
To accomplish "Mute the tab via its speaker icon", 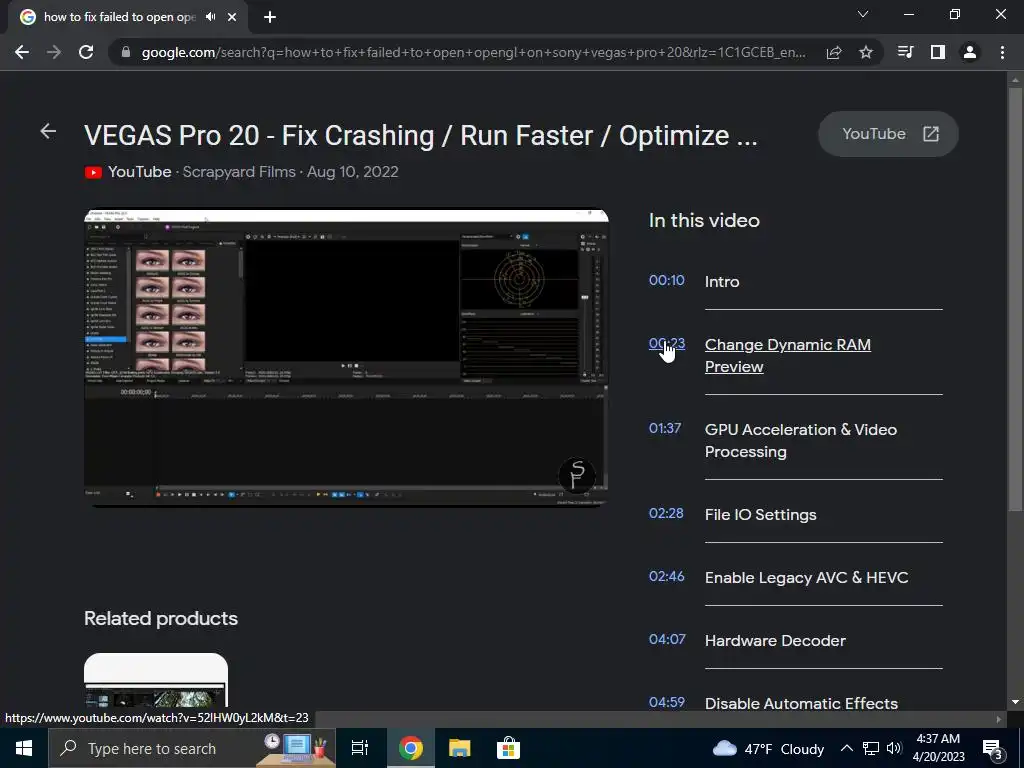I will click(x=210, y=17).
